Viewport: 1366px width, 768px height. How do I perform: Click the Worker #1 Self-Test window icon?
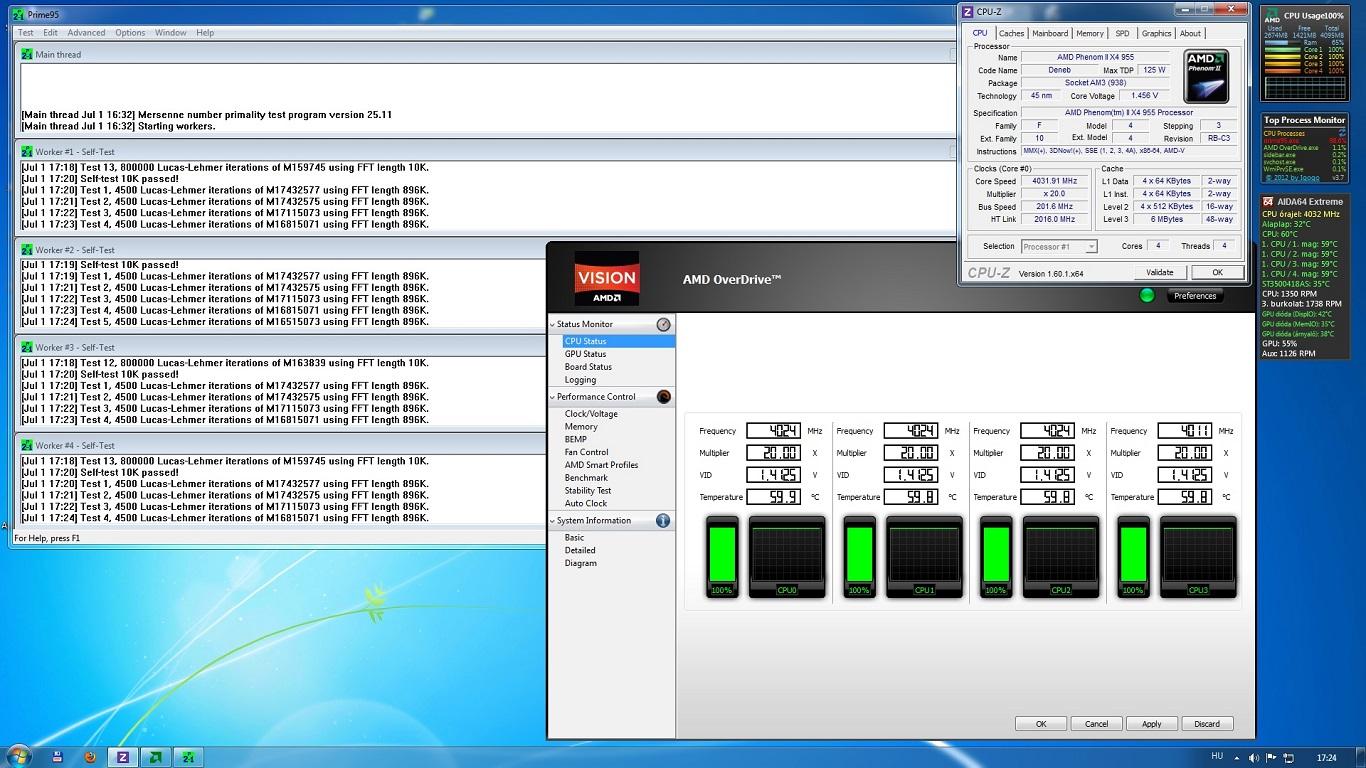tap(27, 152)
